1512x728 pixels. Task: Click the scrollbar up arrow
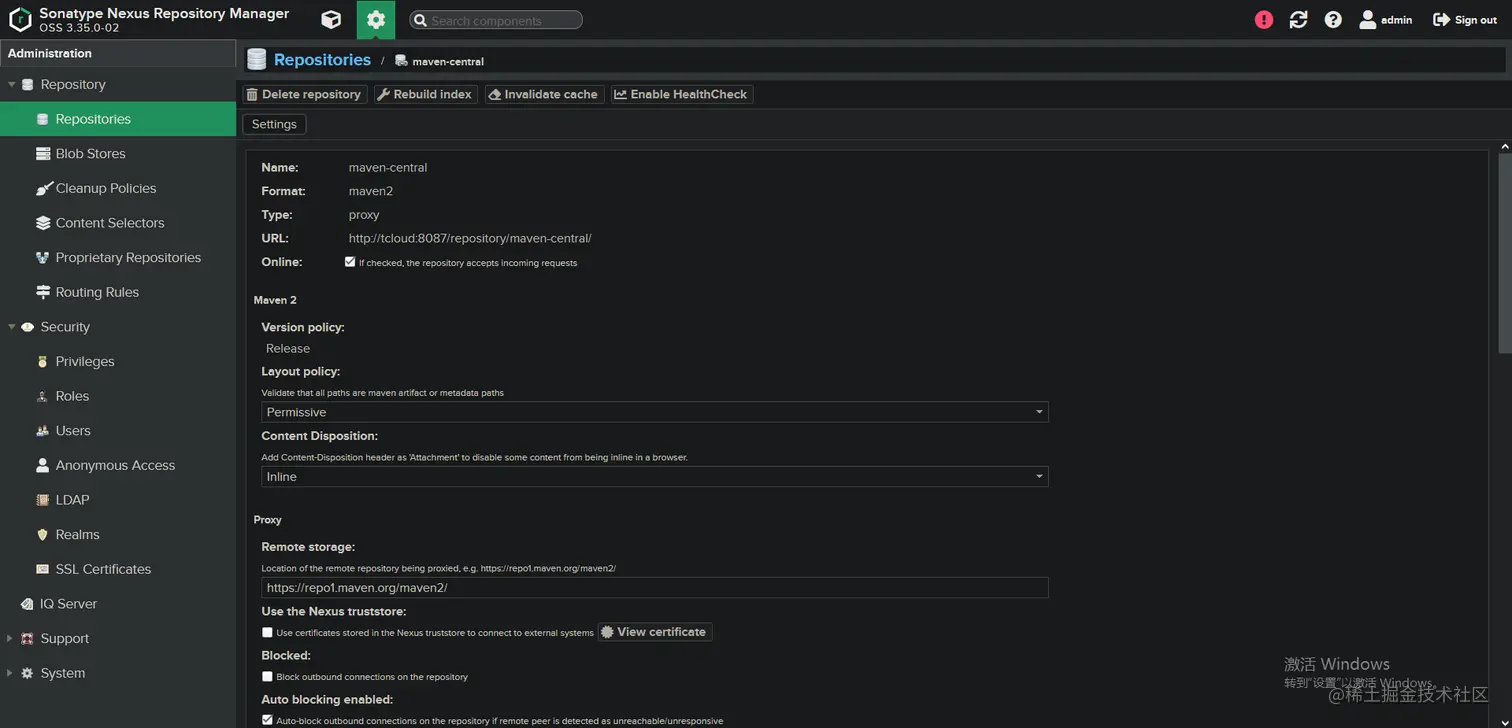(1505, 147)
